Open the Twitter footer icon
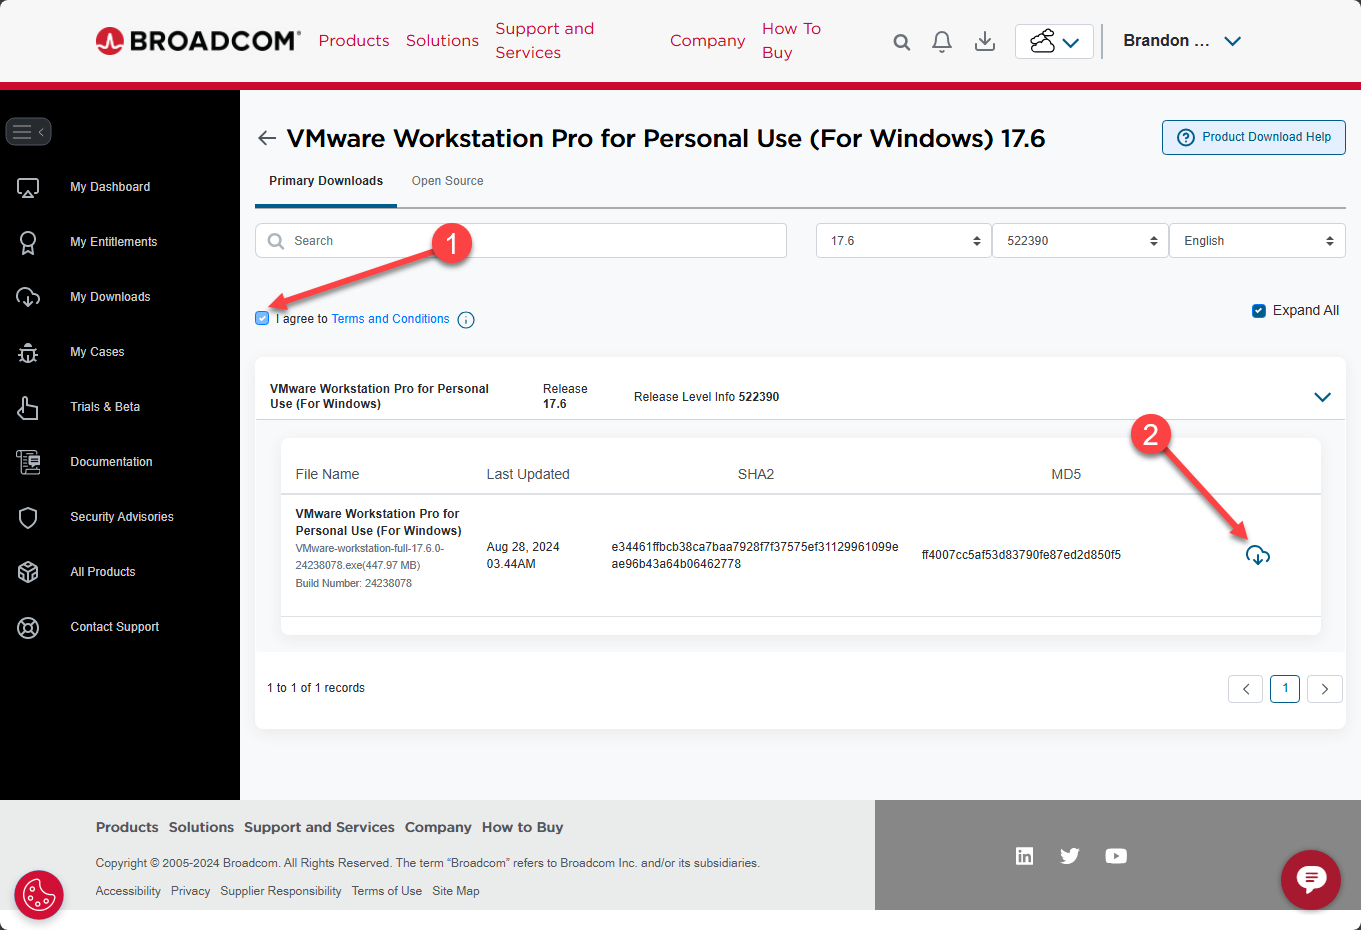This screenshot has height=930, width=1361. [1070, 856]
